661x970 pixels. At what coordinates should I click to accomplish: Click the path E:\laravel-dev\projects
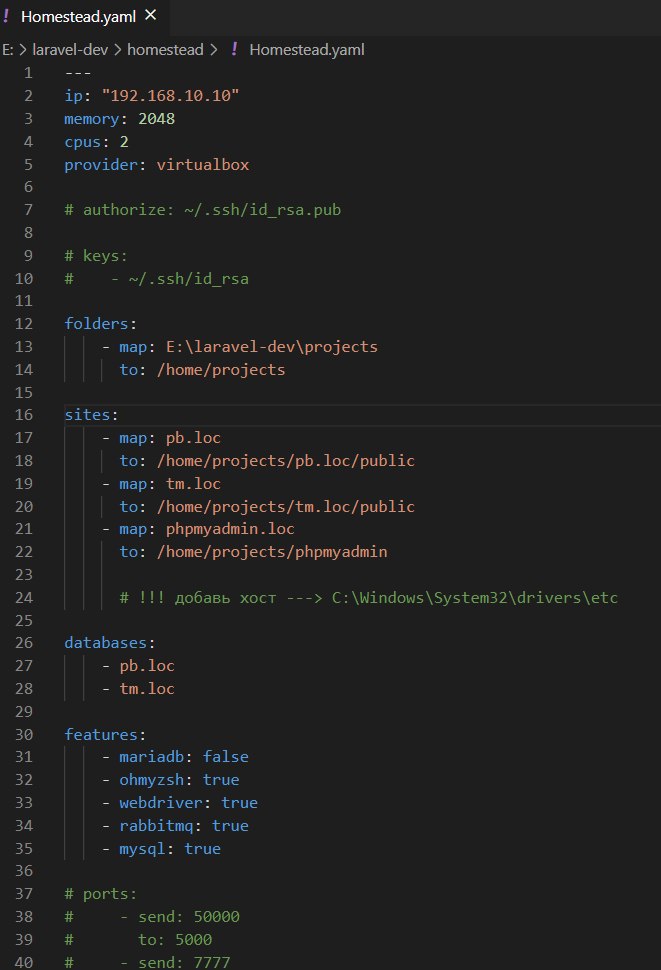[271, 346]
